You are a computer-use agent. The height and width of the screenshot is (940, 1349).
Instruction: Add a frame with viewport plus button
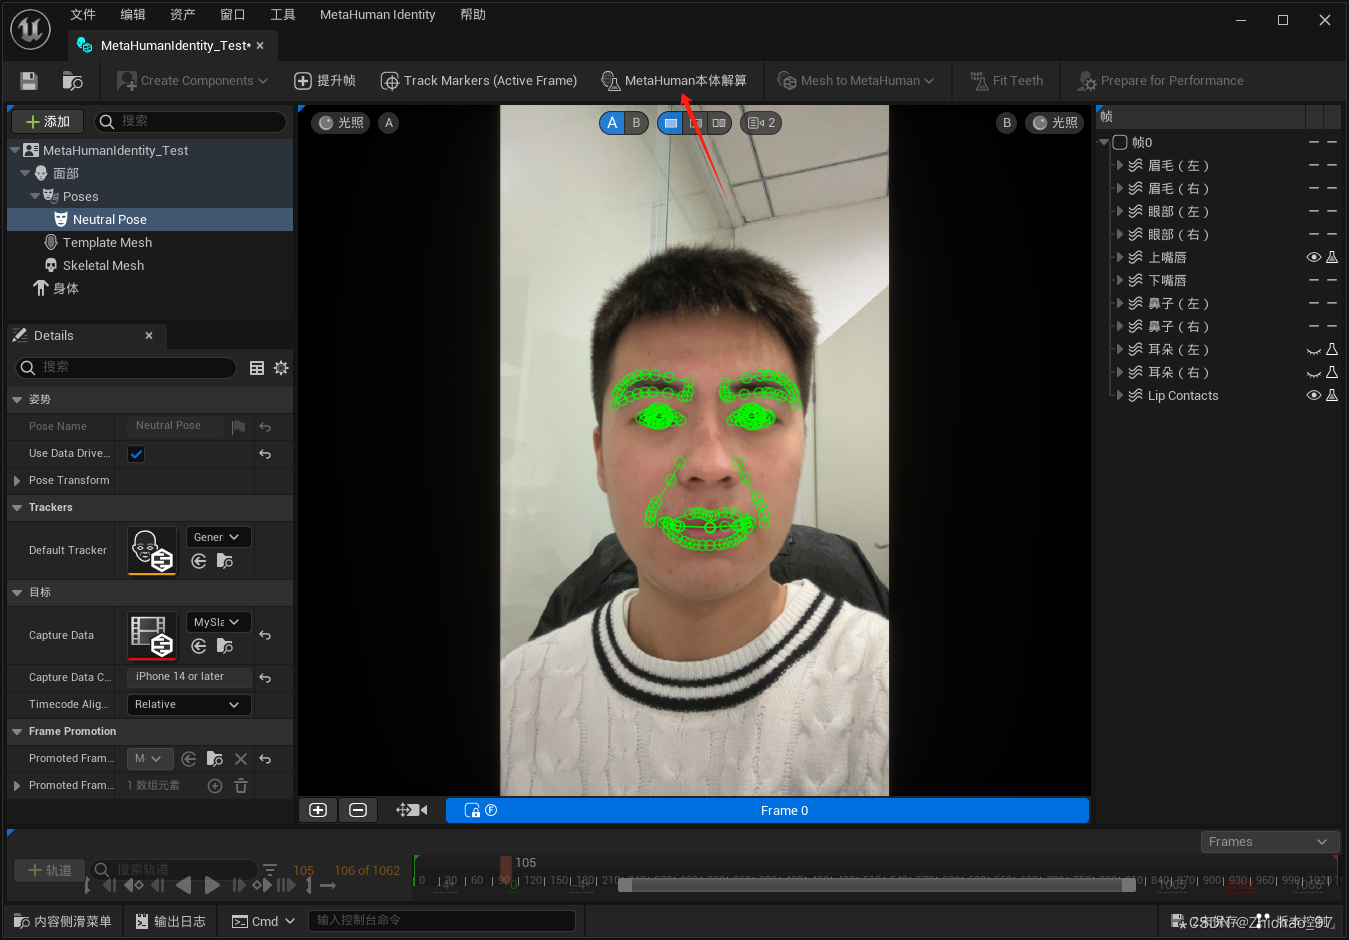[318, 810]
